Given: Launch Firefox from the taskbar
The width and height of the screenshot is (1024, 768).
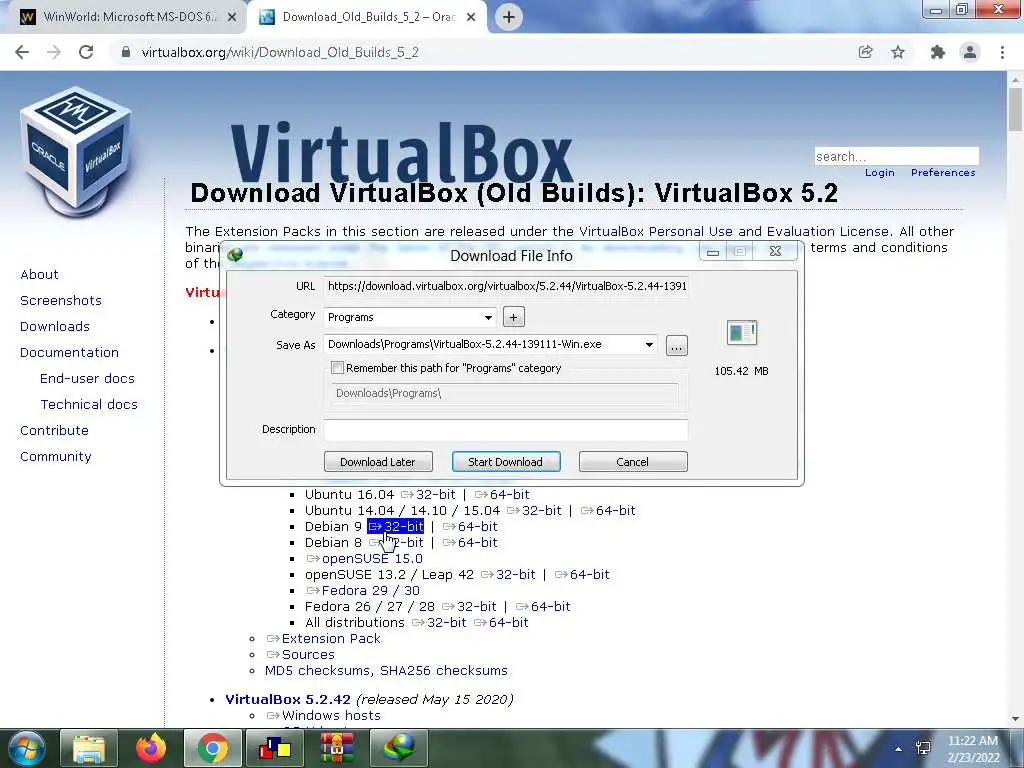Looking at the screenshot, I should click(151, 748).
